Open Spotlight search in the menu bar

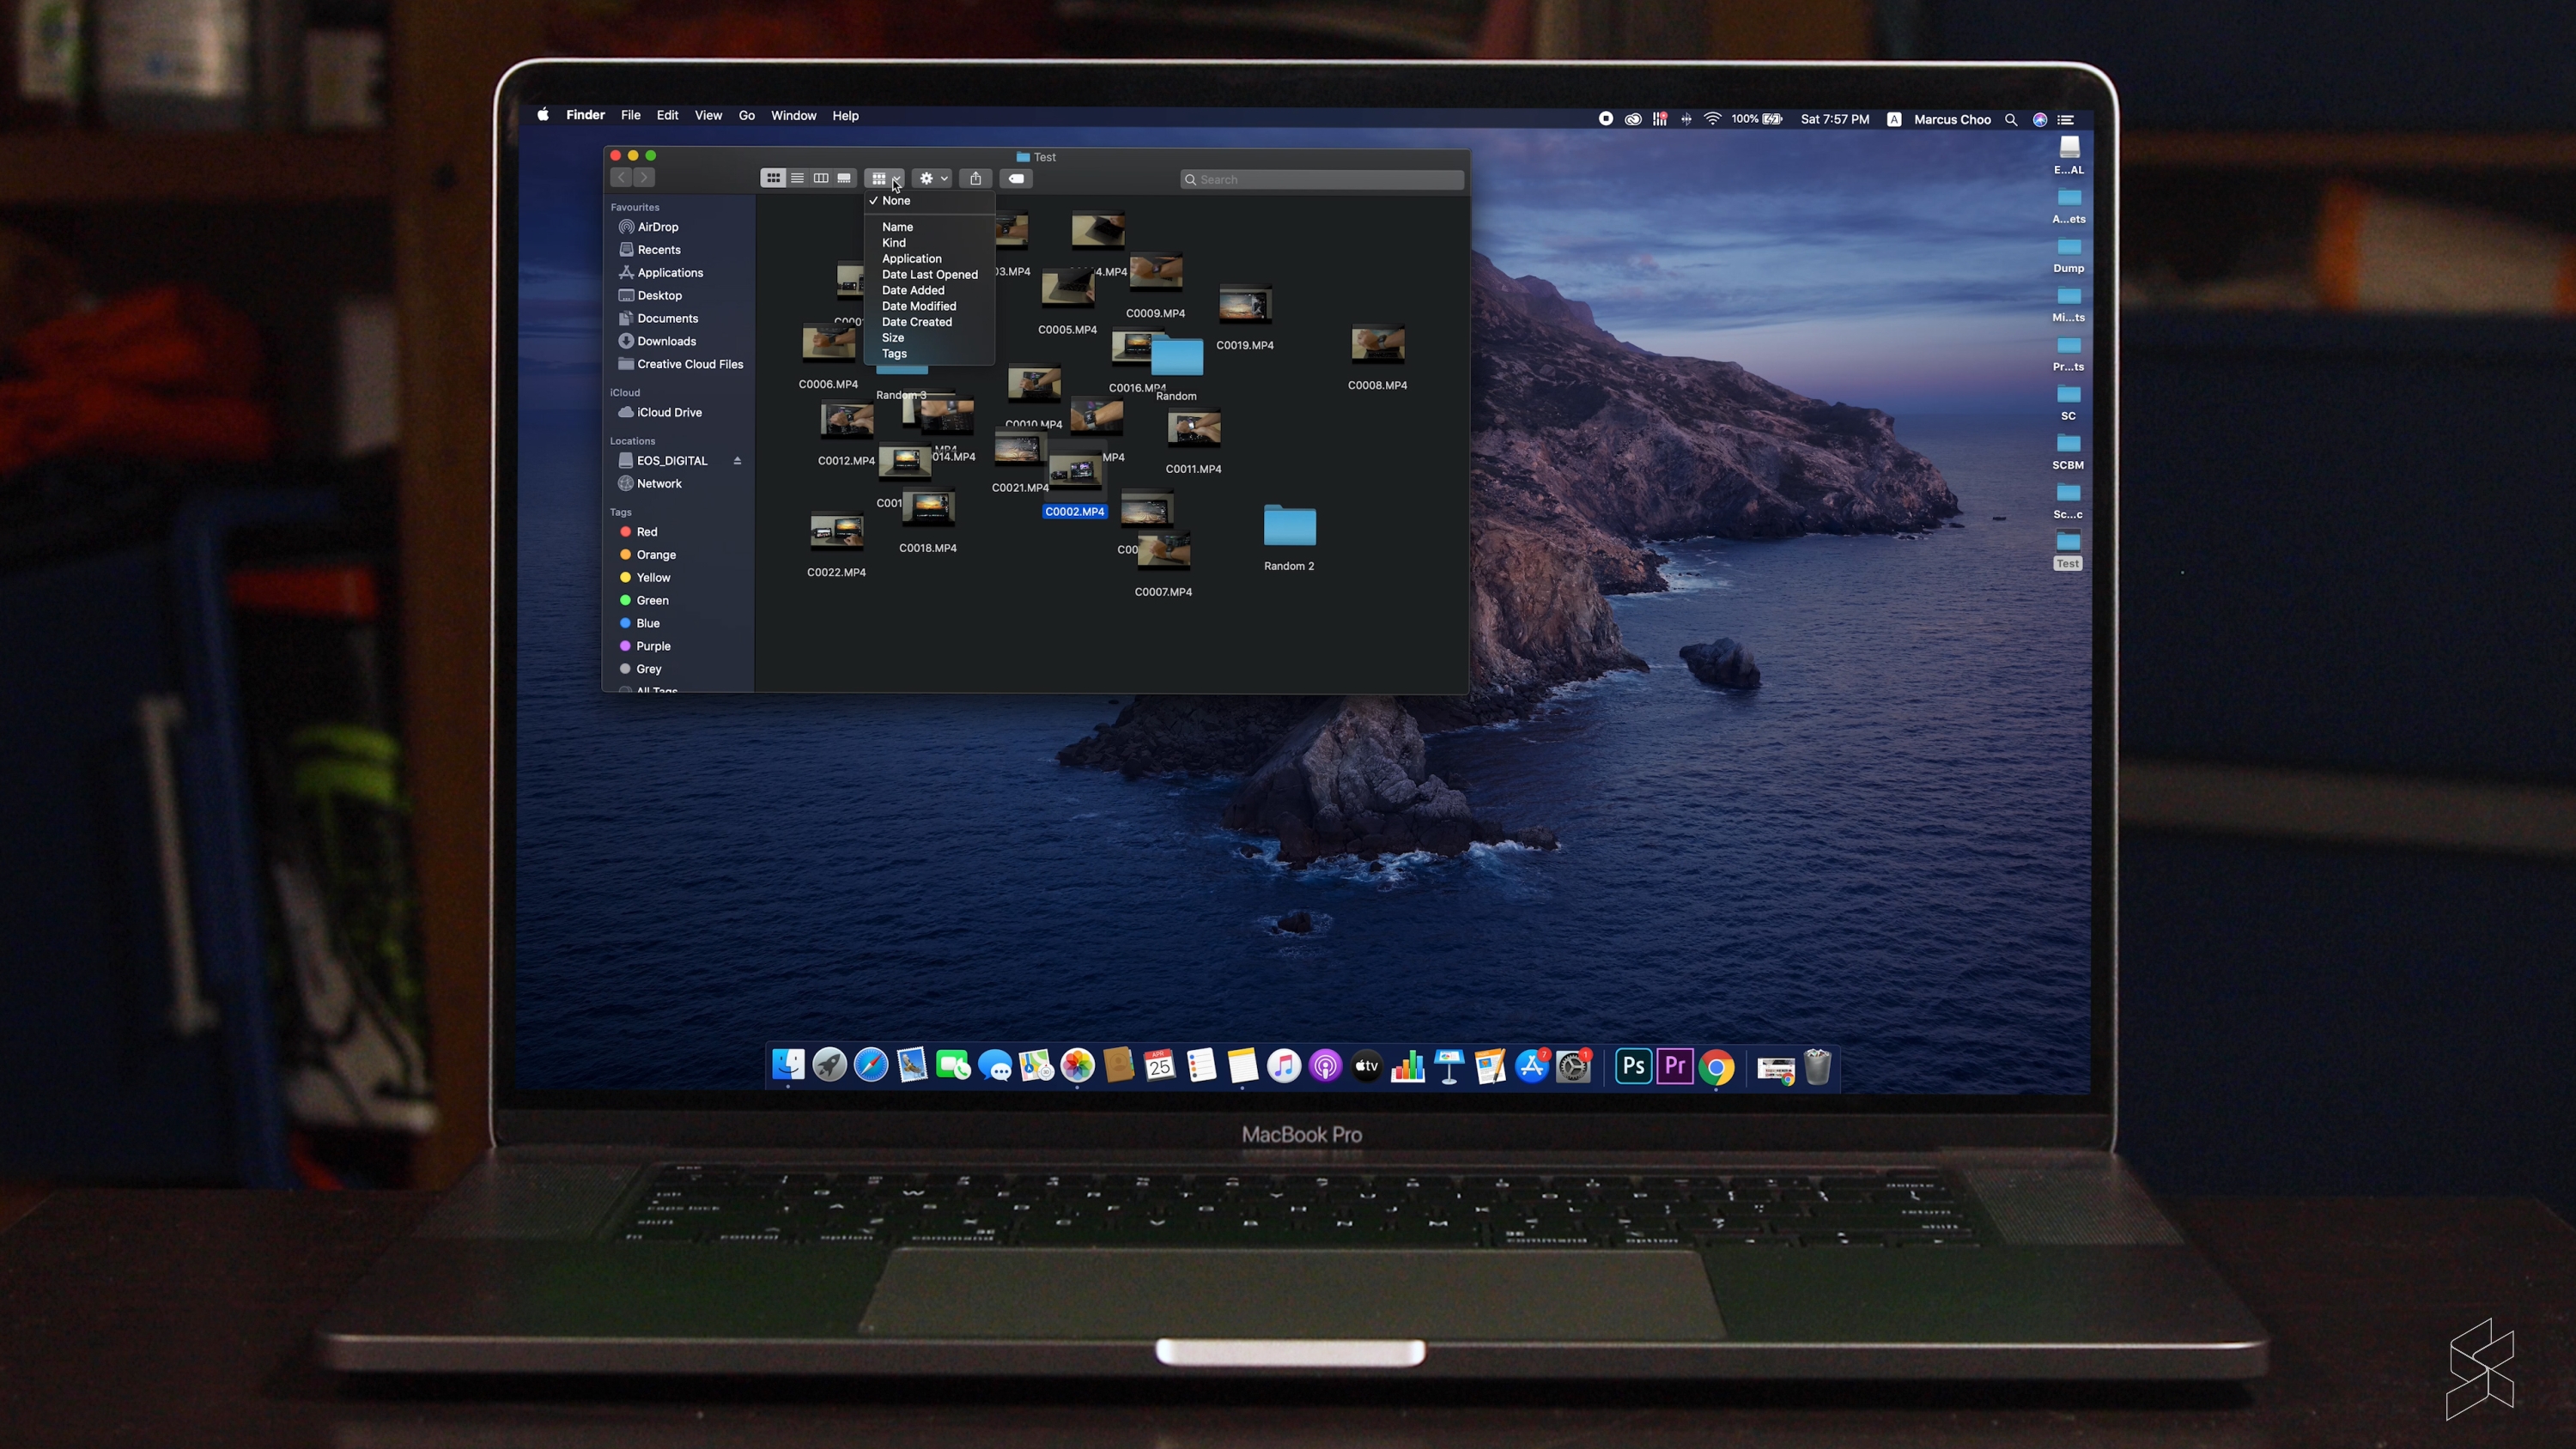2010,120
